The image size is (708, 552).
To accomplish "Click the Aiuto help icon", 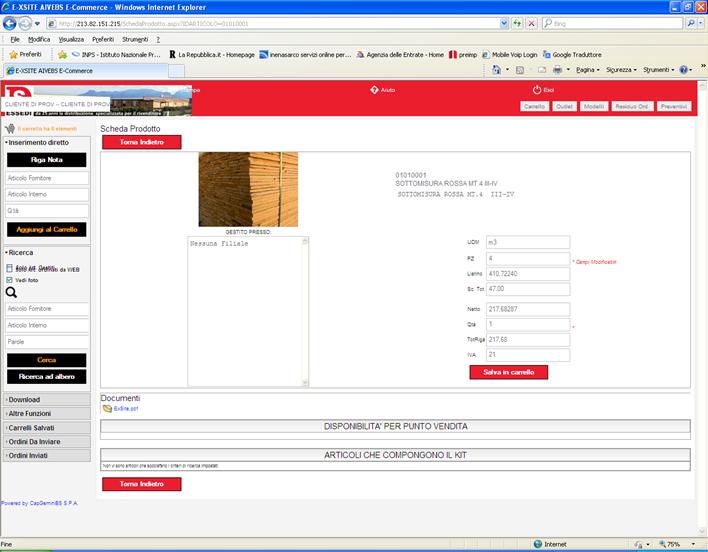I will click(x=375, y=90).
